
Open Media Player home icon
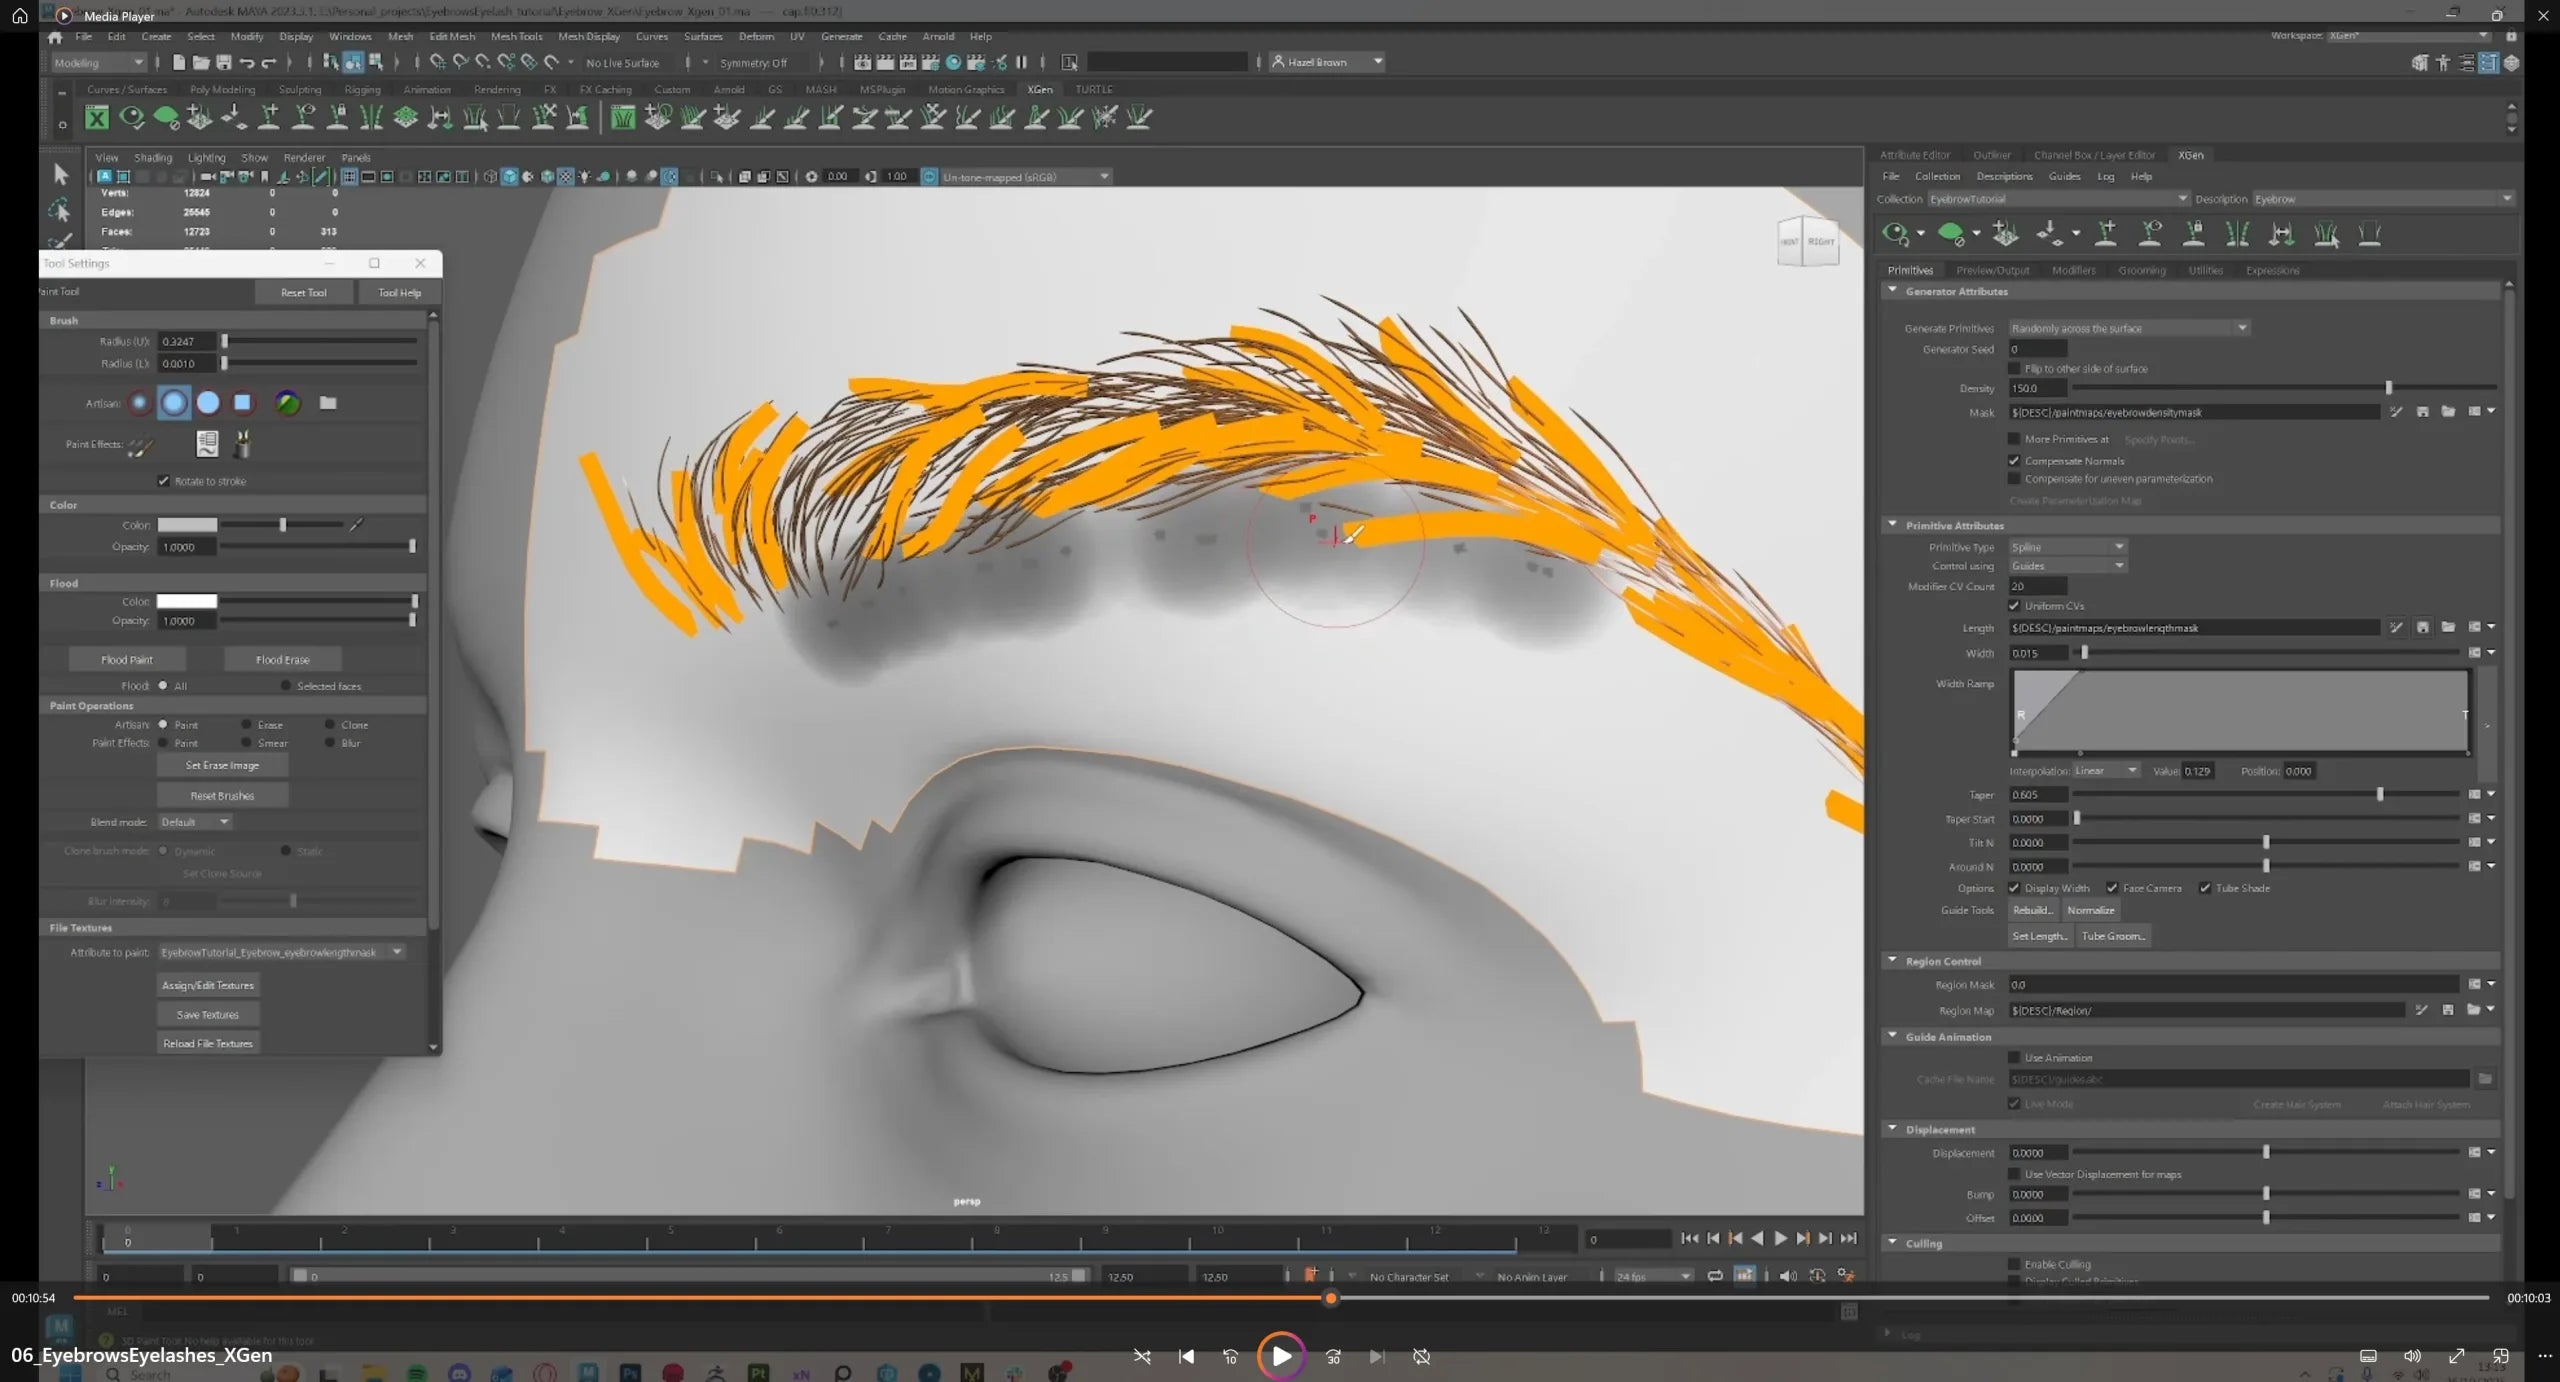[x=19, y=15]
